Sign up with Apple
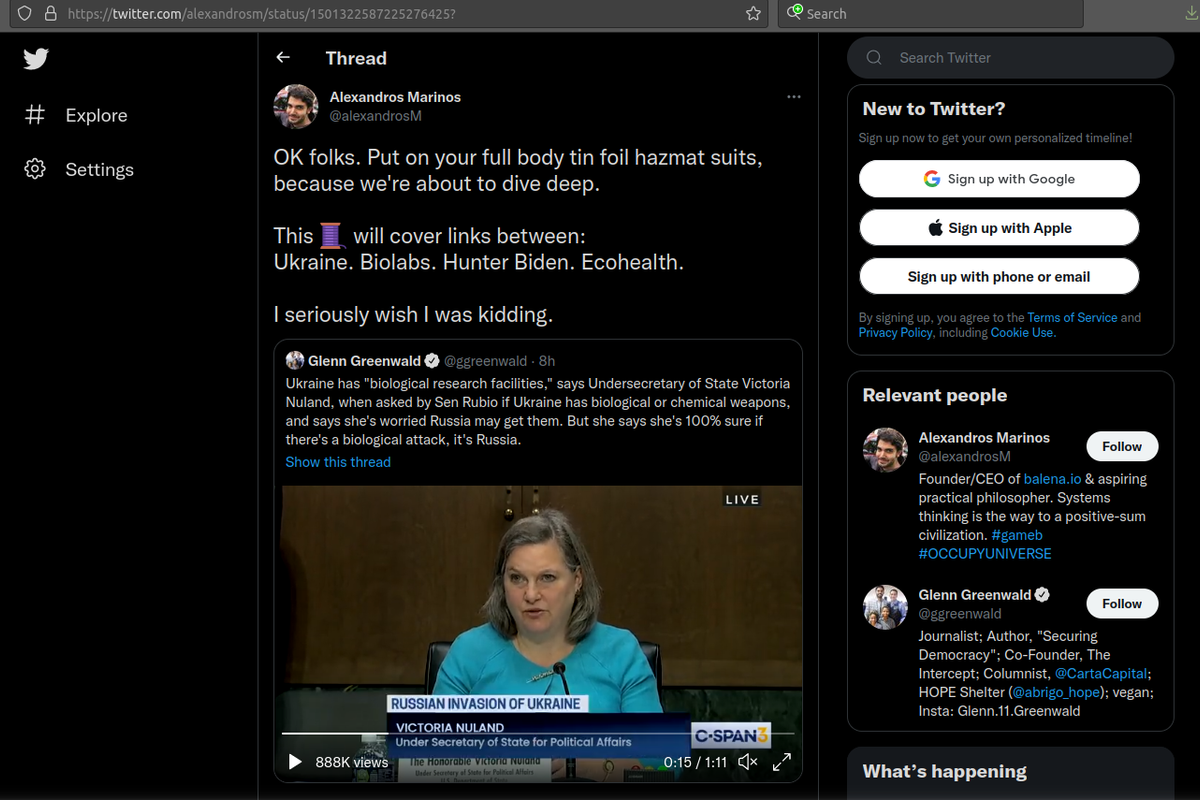This screenshot has height=800, width=1200. 999,228
